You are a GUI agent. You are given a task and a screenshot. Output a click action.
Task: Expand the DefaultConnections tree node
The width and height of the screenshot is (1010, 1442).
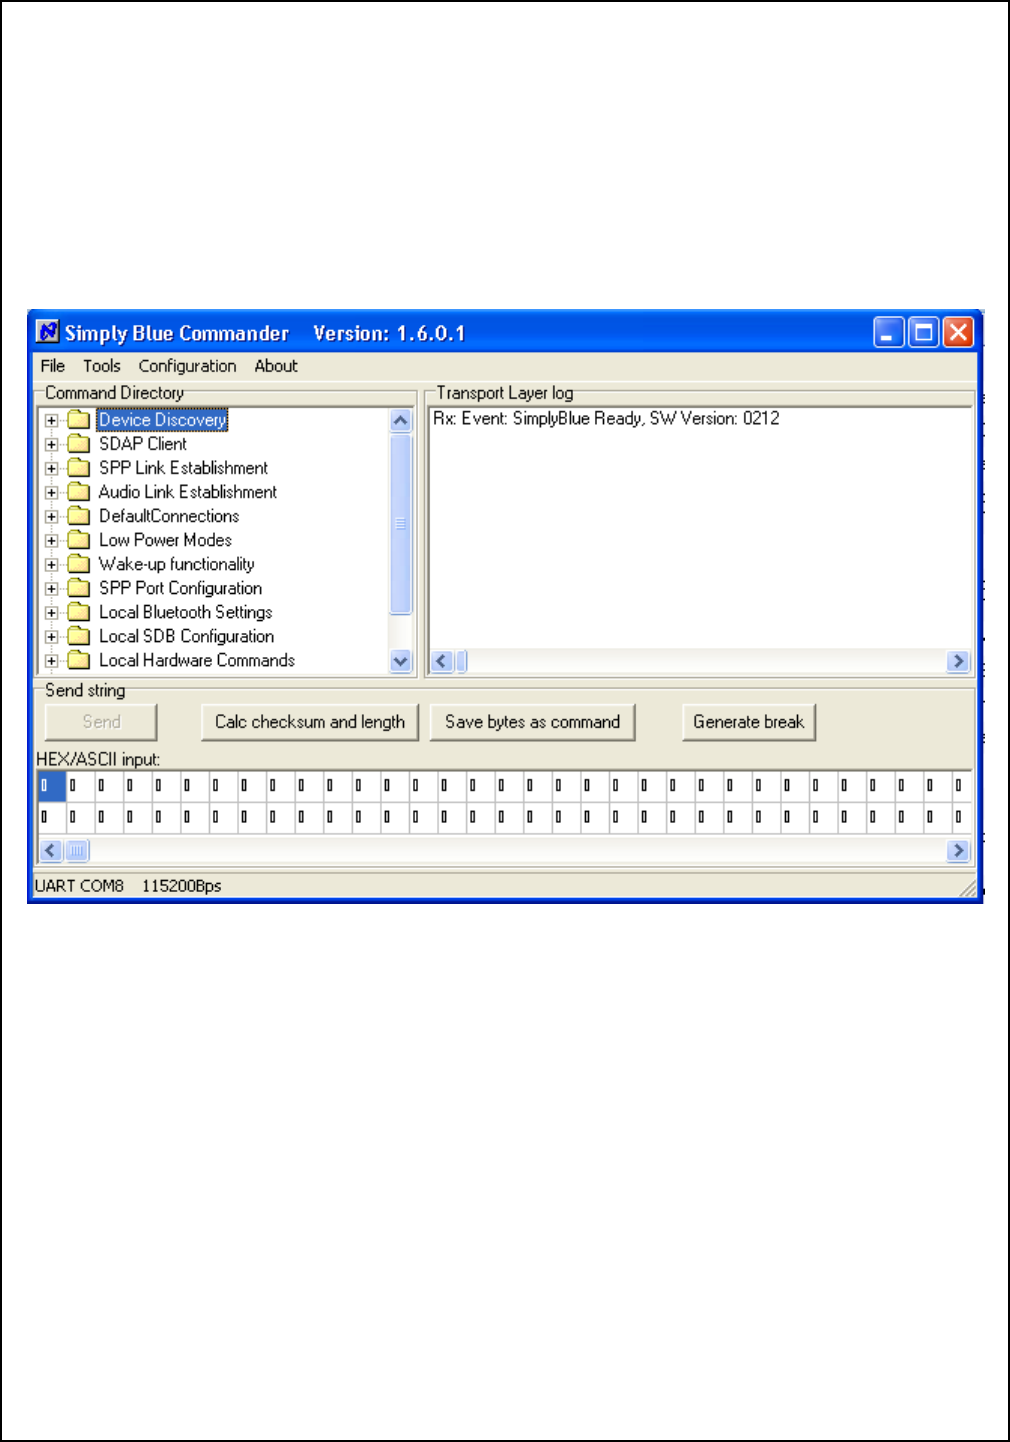(51, 516)
